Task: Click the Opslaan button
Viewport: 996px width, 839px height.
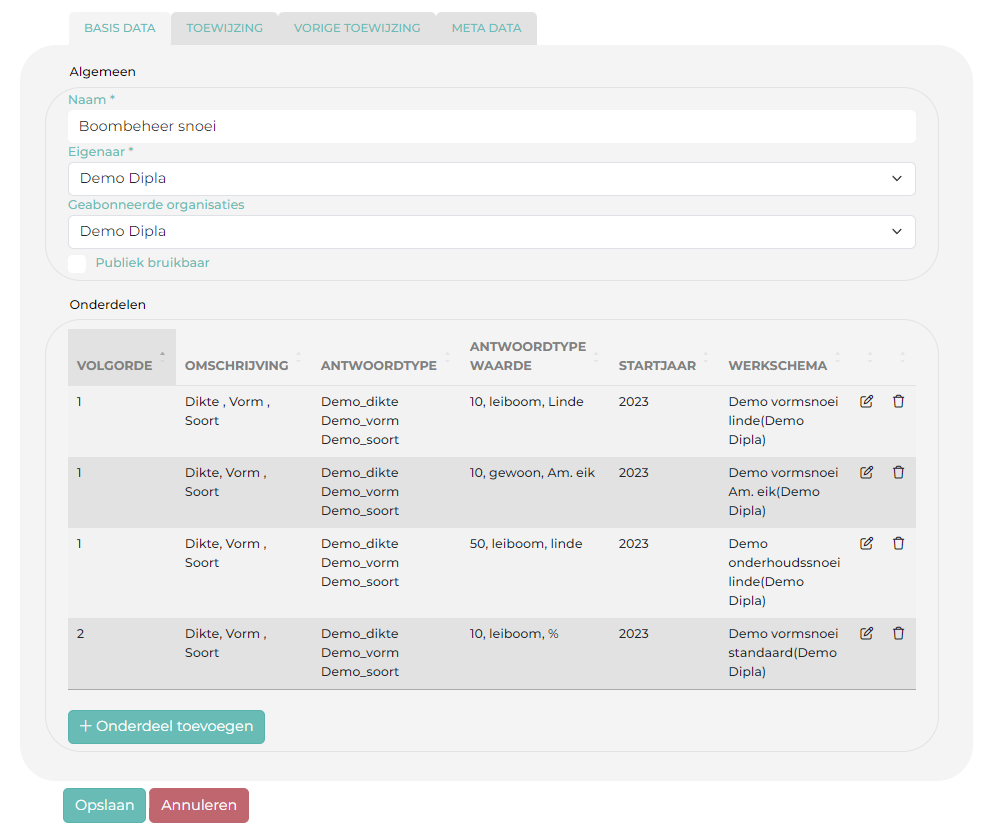Action: (x=104, y=806)
